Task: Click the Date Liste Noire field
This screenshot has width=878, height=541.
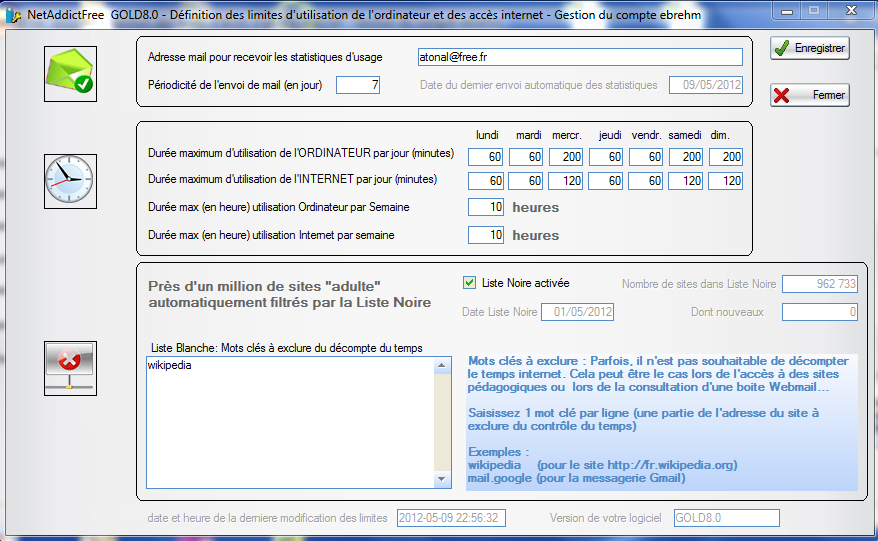Action: click(577, 312)
